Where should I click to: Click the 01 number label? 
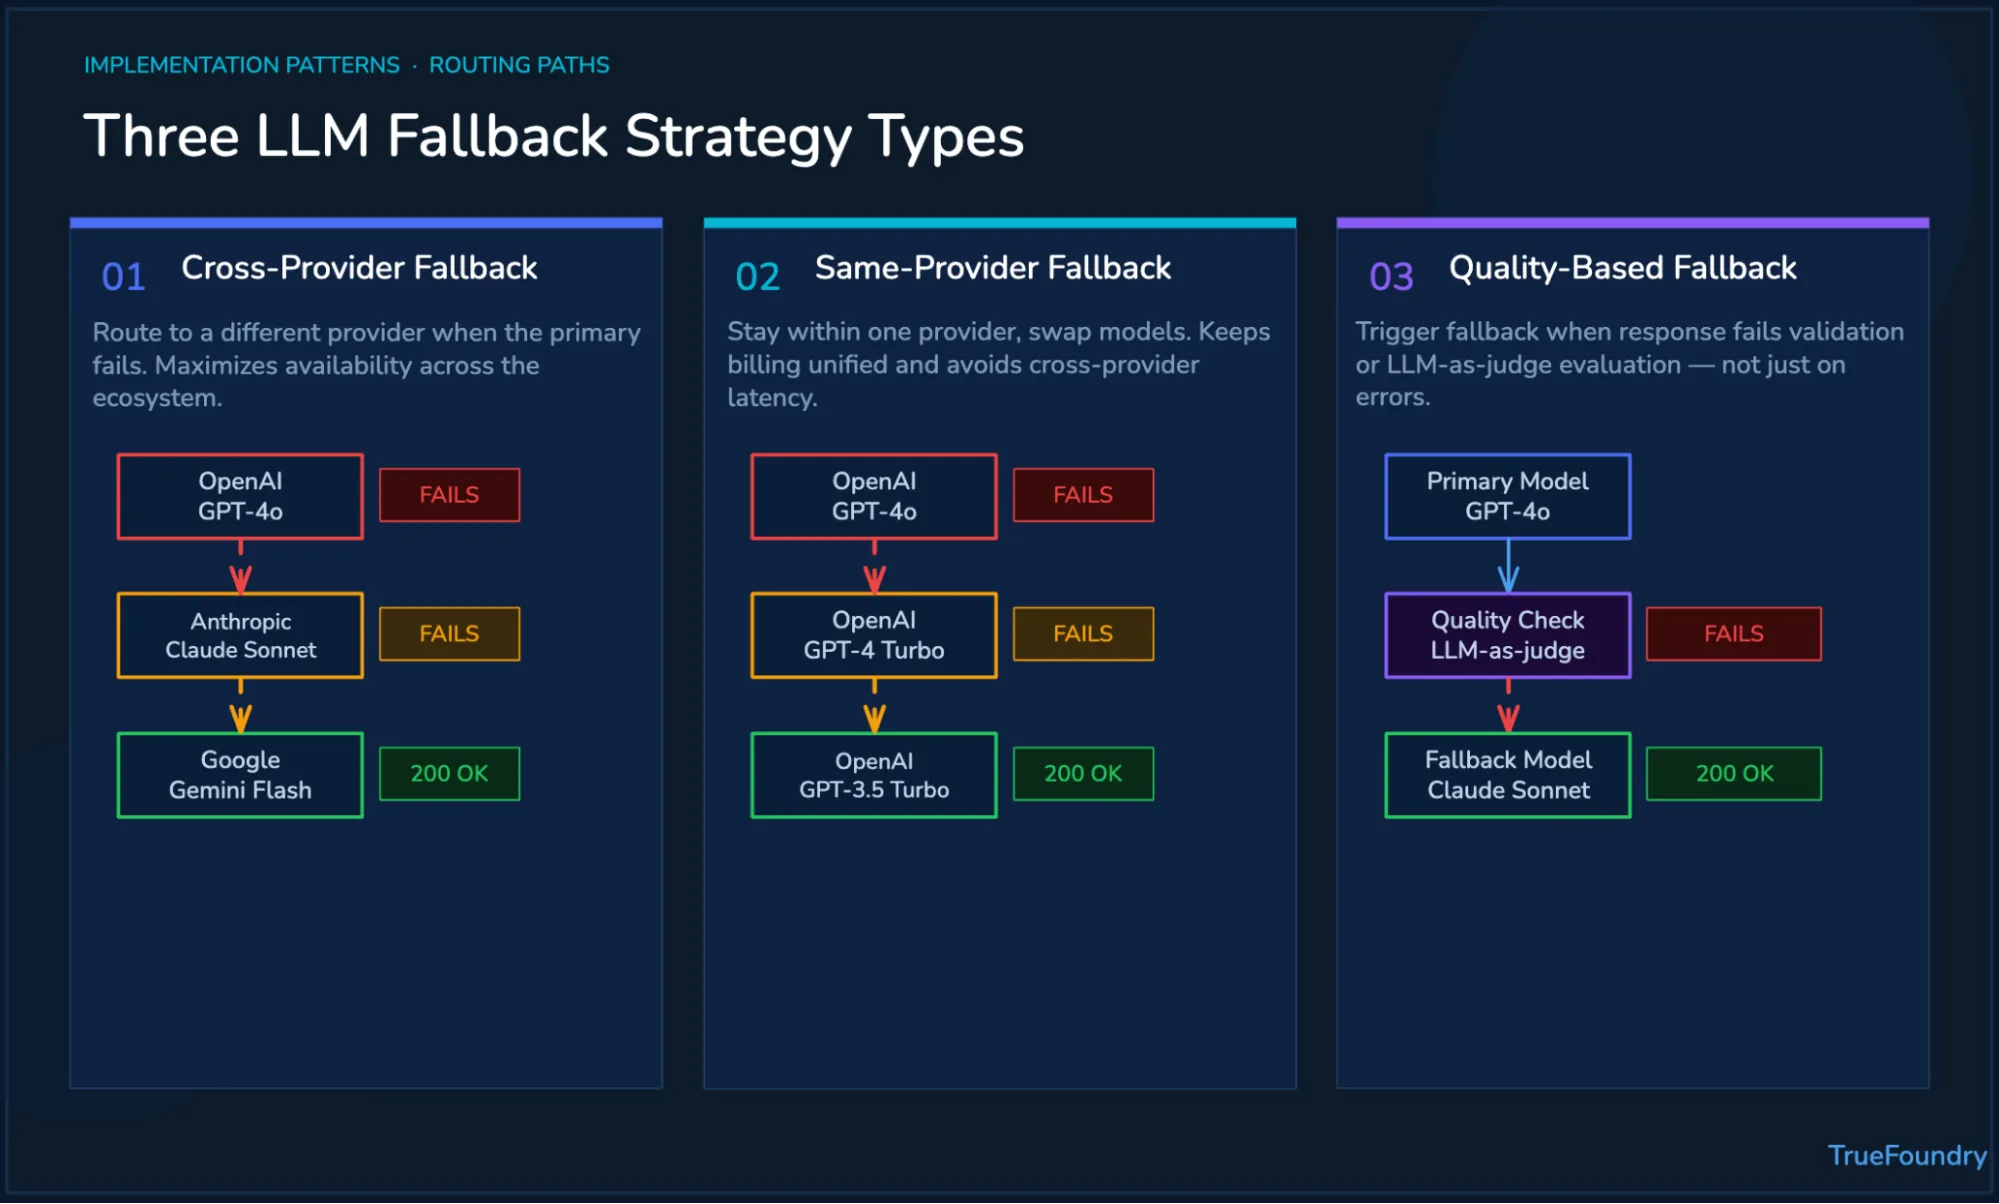click(x=123, y=277)
